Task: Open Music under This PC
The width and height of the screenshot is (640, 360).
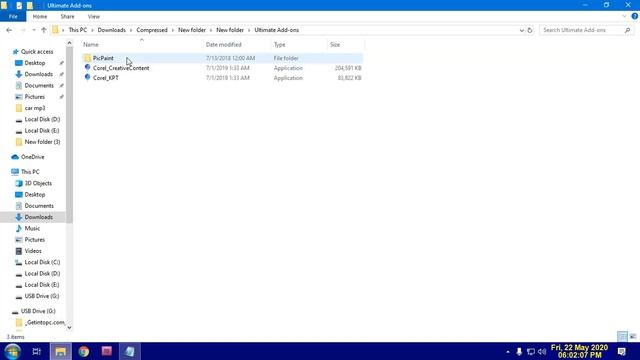Action: [32, 229]
